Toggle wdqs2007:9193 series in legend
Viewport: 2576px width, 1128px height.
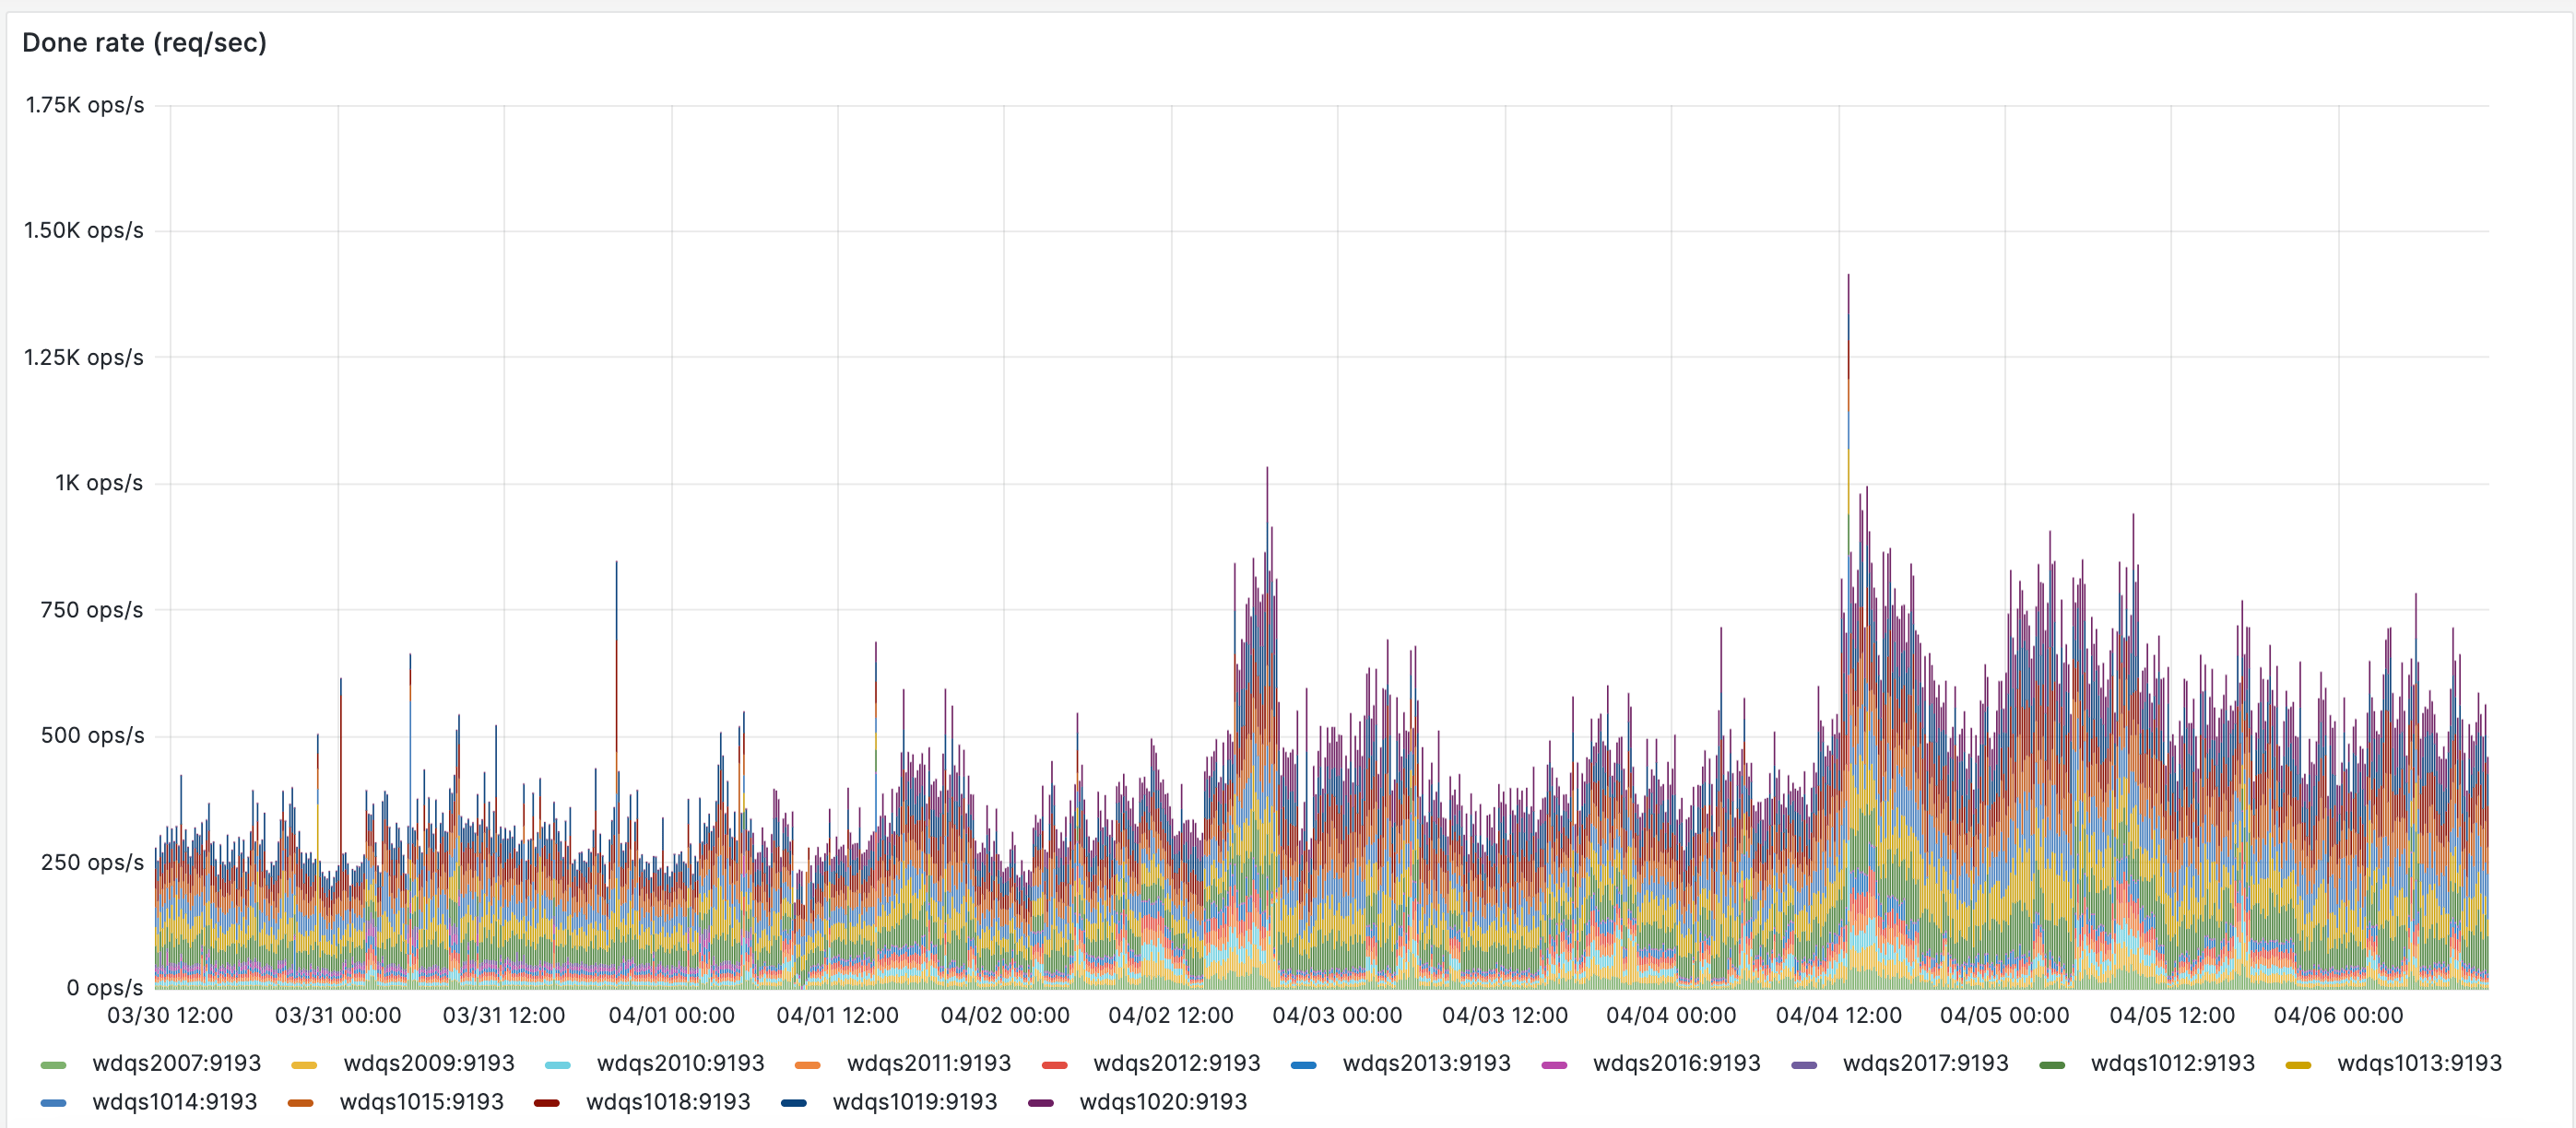pos(176,1063)
